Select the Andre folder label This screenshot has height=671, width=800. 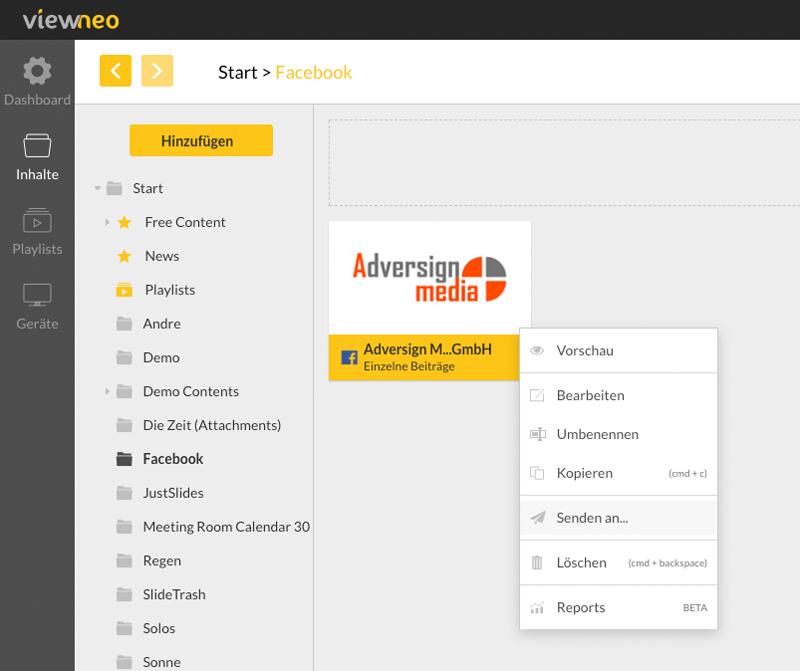tap(162, 324)
